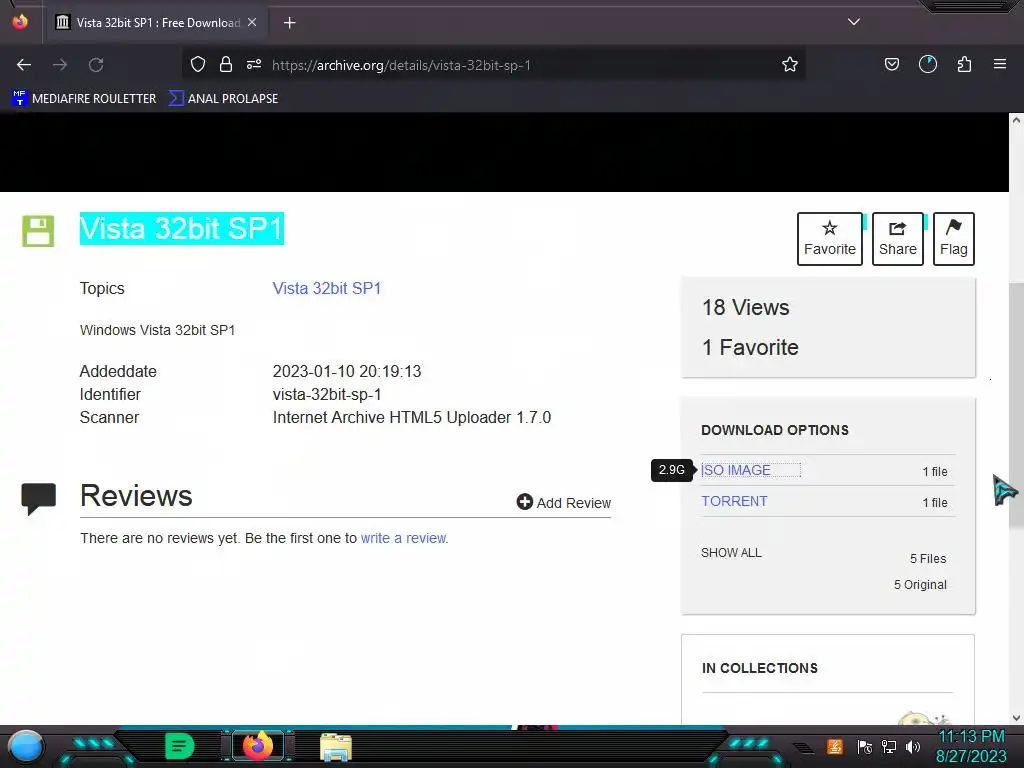Click the 5 Original files text
Image resolution: width=1024 pixels, height=768 pixels.
tap(920, 584)
